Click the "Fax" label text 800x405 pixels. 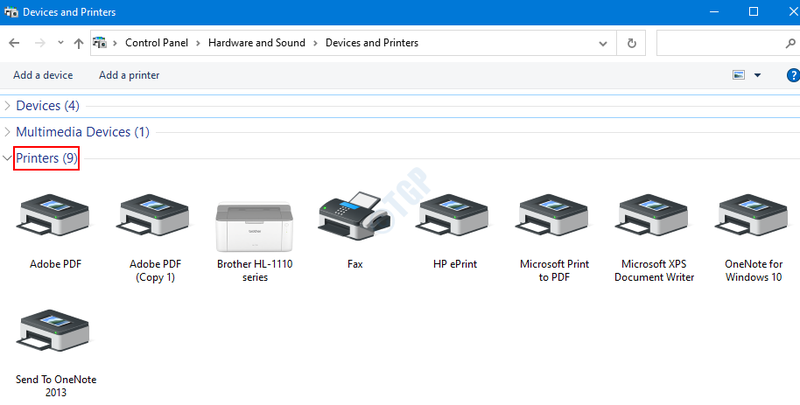(x=355, y=264)
